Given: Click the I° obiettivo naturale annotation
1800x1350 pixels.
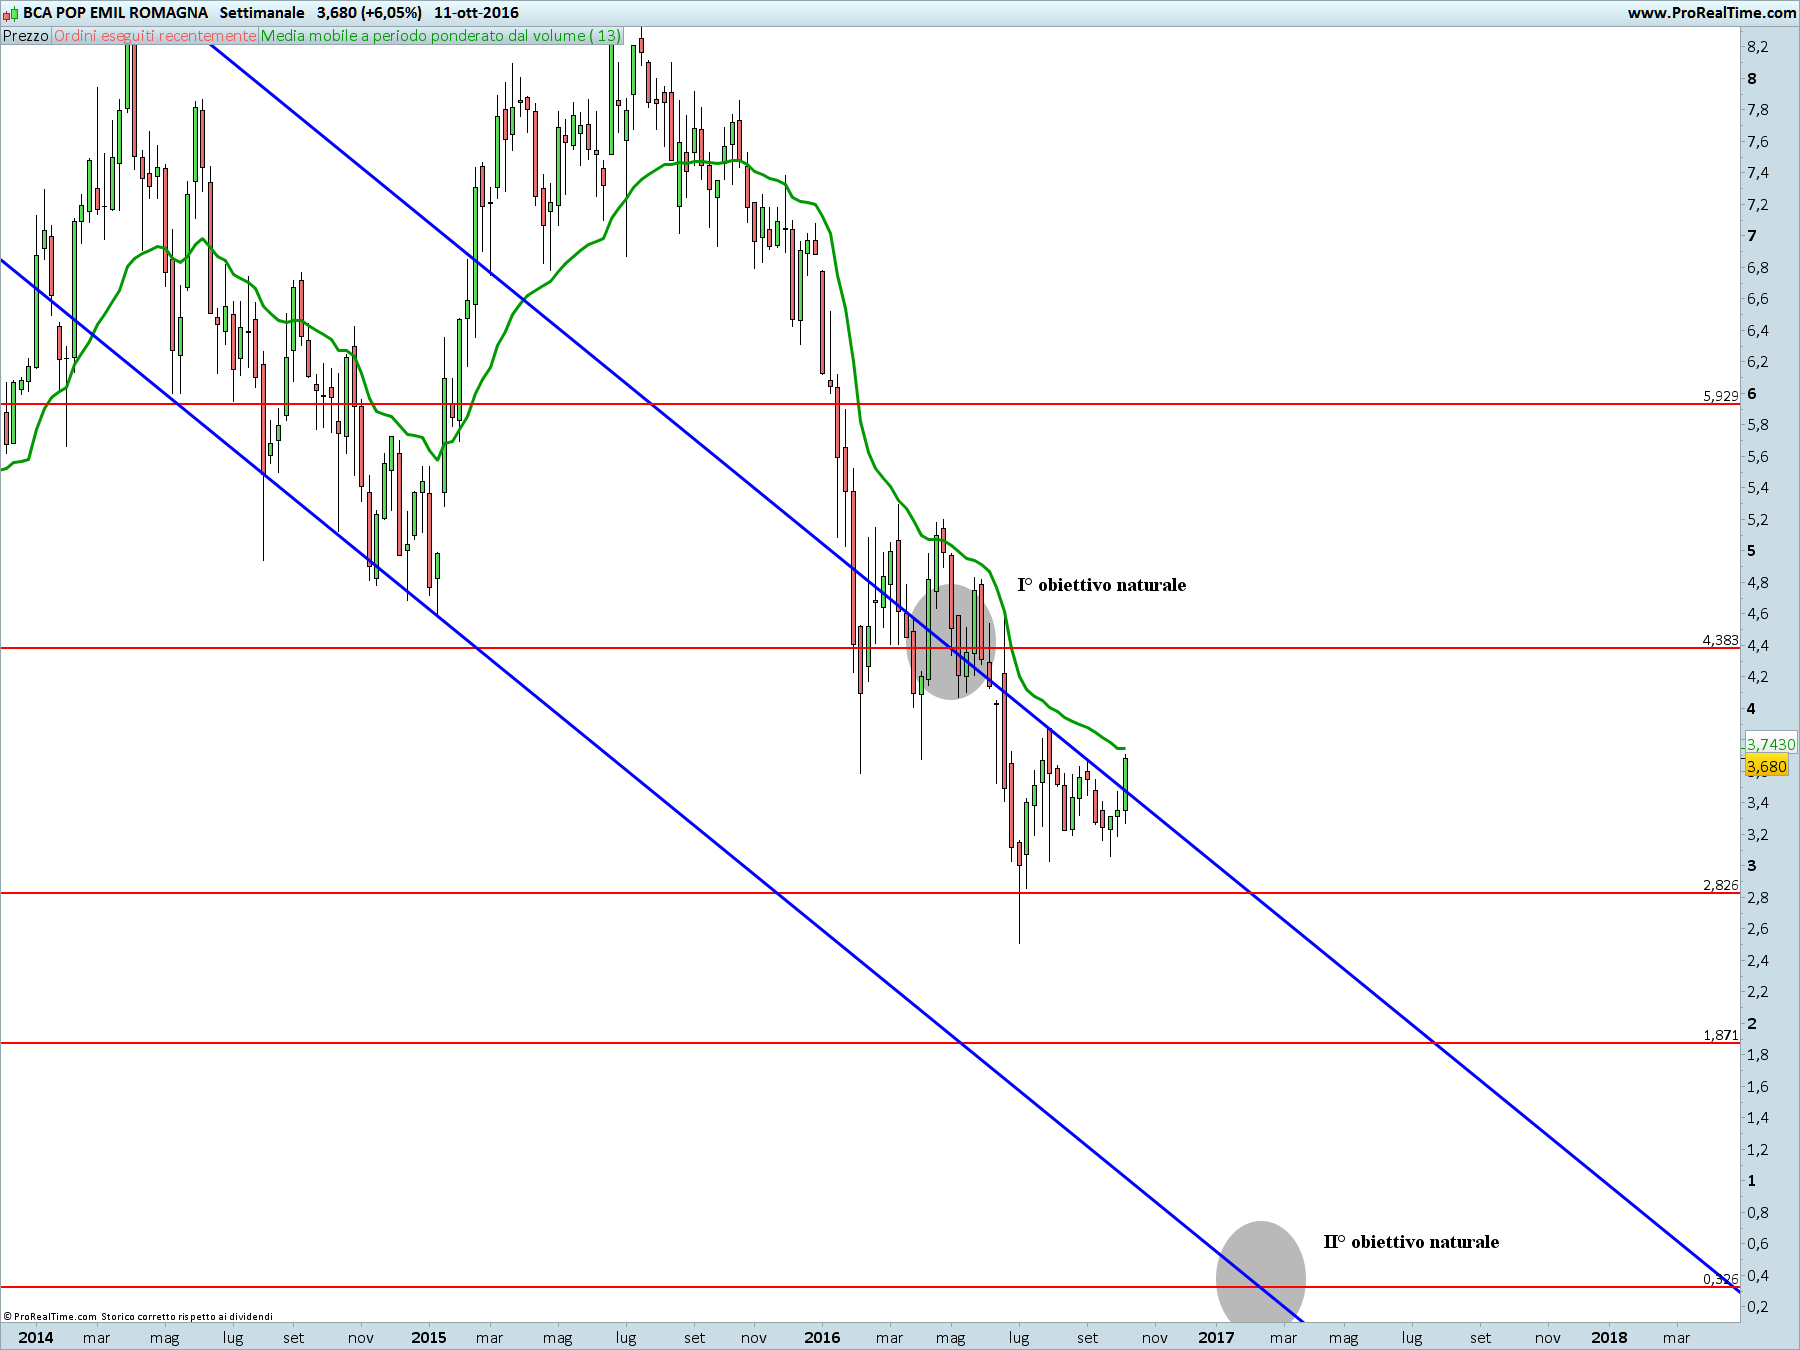Looking at the screenshot, I should [x=1102, y=585].
